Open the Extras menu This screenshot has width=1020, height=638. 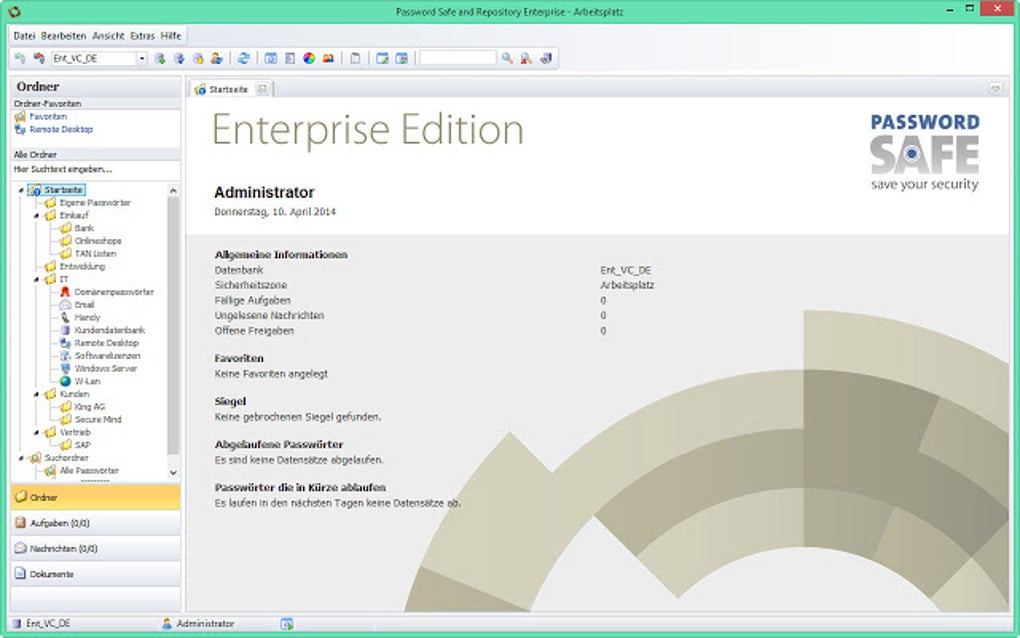142,35
